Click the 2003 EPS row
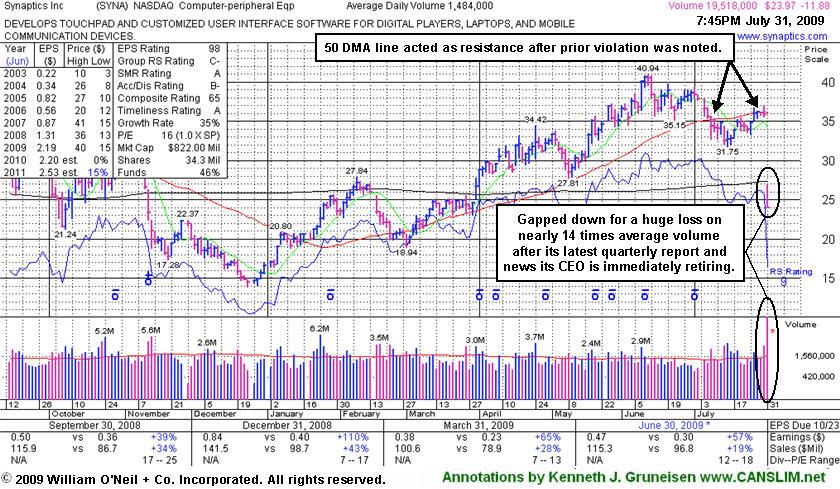This screenshot has height=489, width=840. tap(57, 73)
